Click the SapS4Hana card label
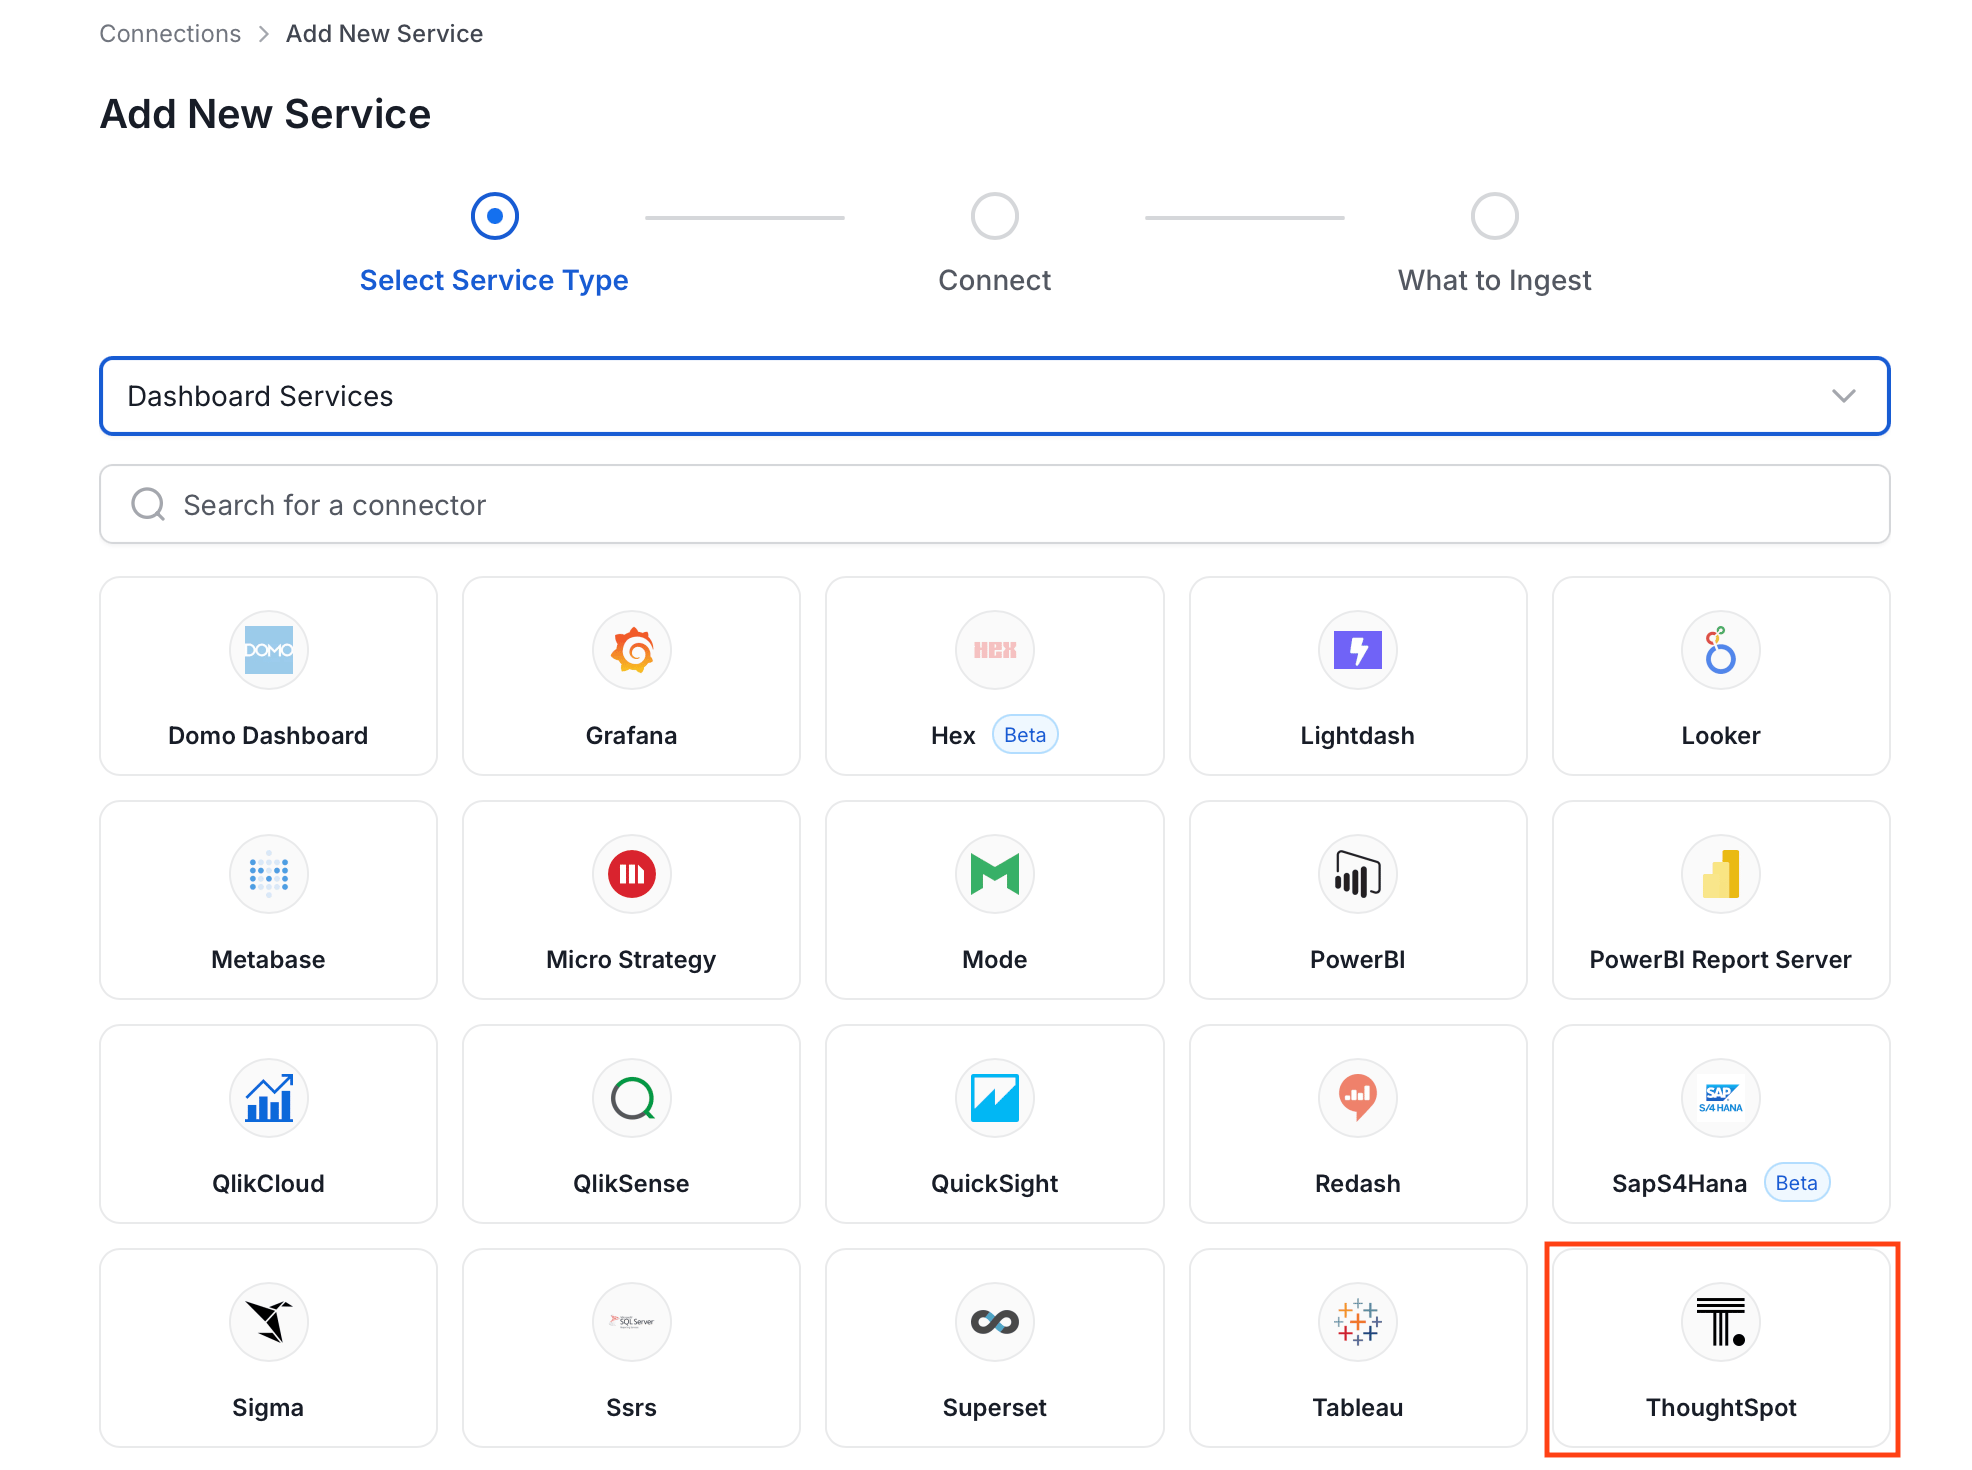 coord(1679,1184)
